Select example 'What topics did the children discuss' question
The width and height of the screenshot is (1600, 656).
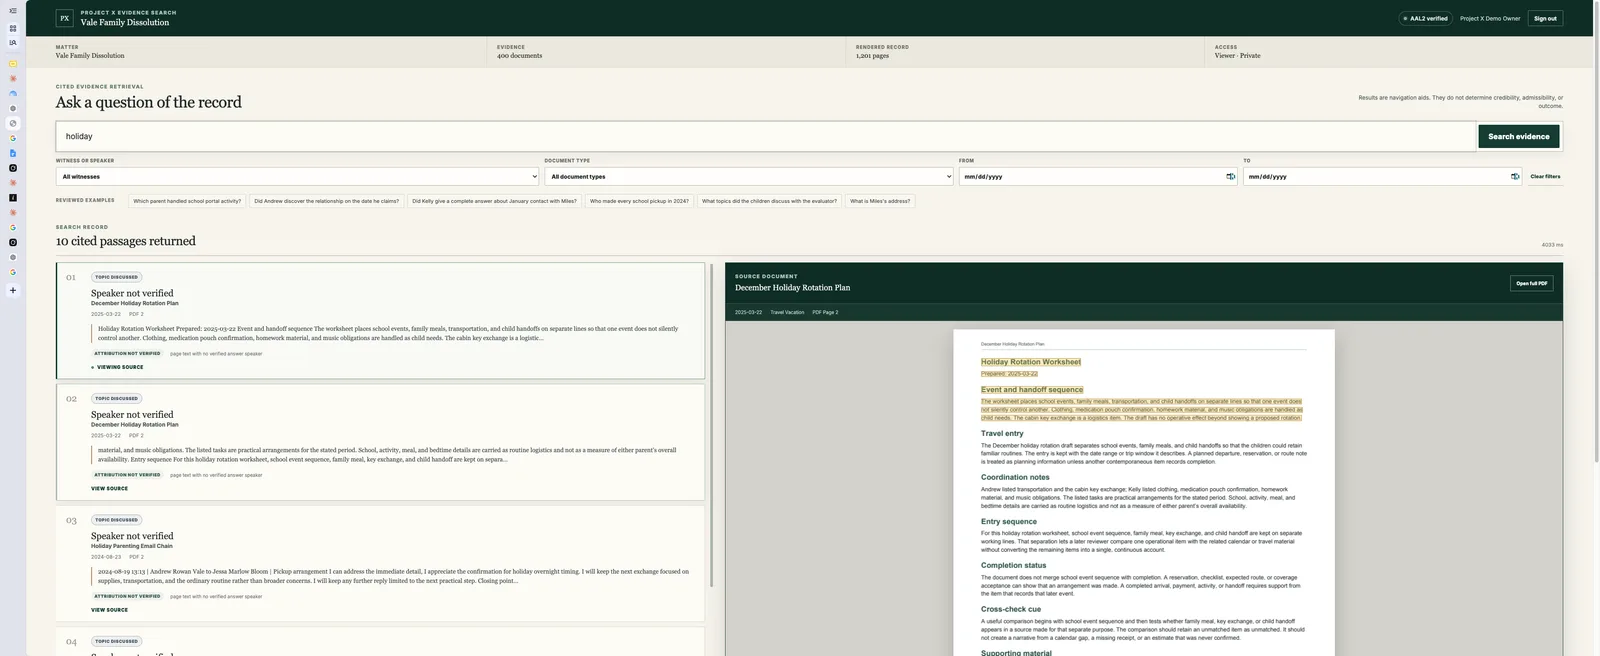(x=769, y=201)
